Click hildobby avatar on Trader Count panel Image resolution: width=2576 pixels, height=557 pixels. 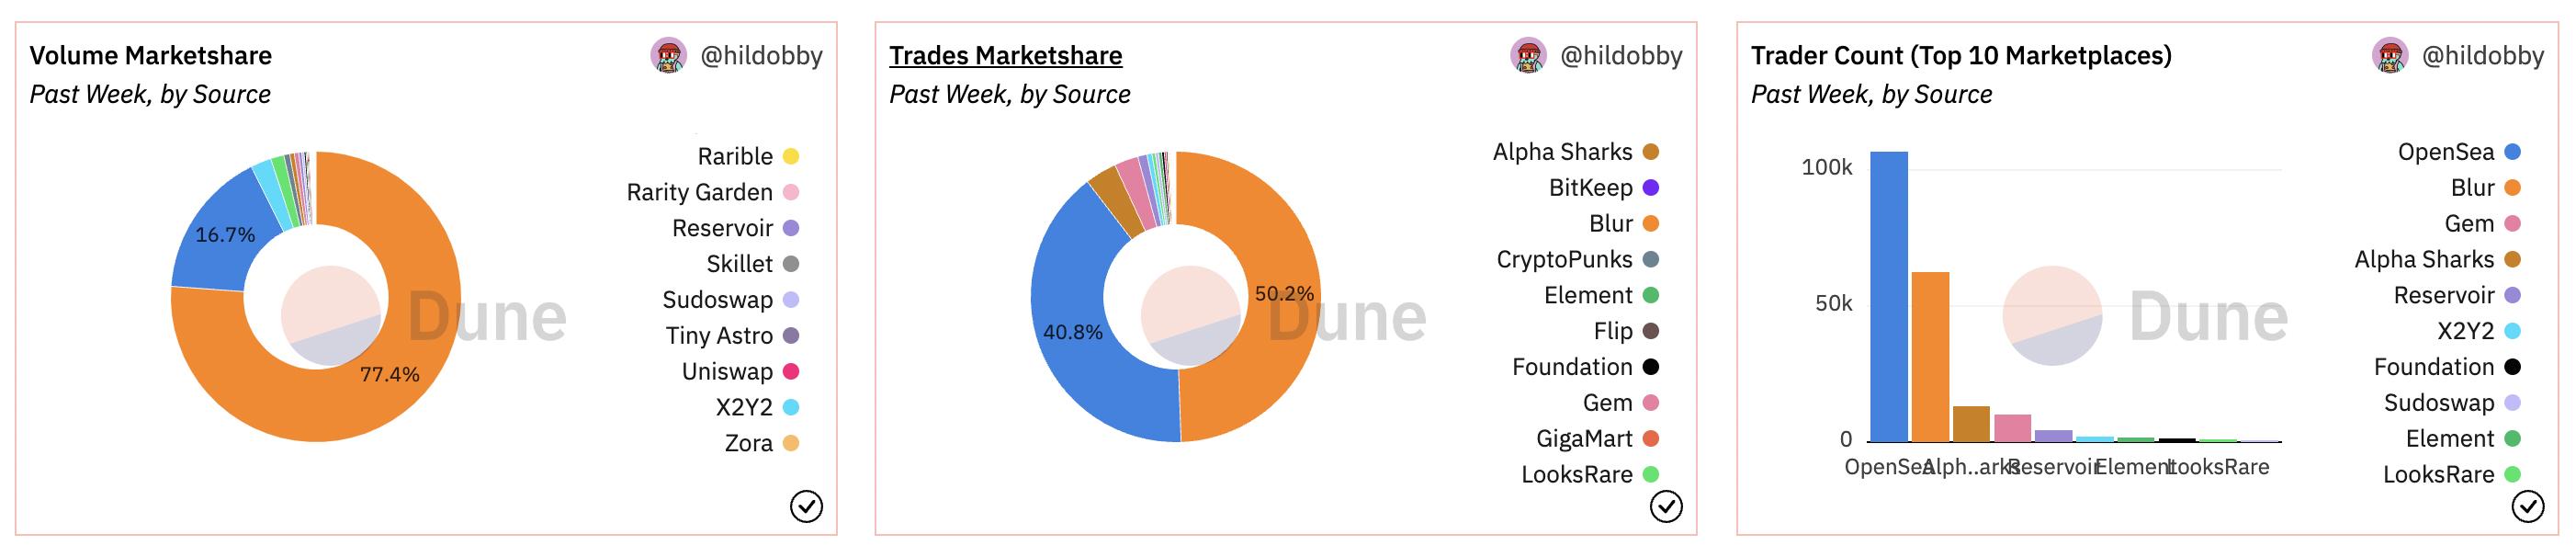coord(2391,56)
